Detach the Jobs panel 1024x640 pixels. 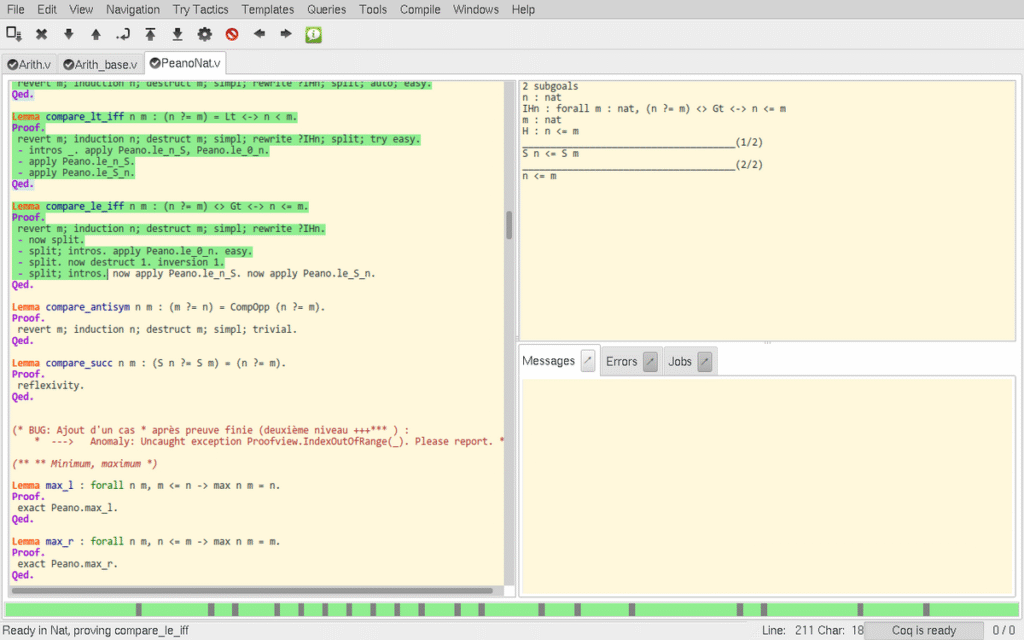click(x=704, y=362)
